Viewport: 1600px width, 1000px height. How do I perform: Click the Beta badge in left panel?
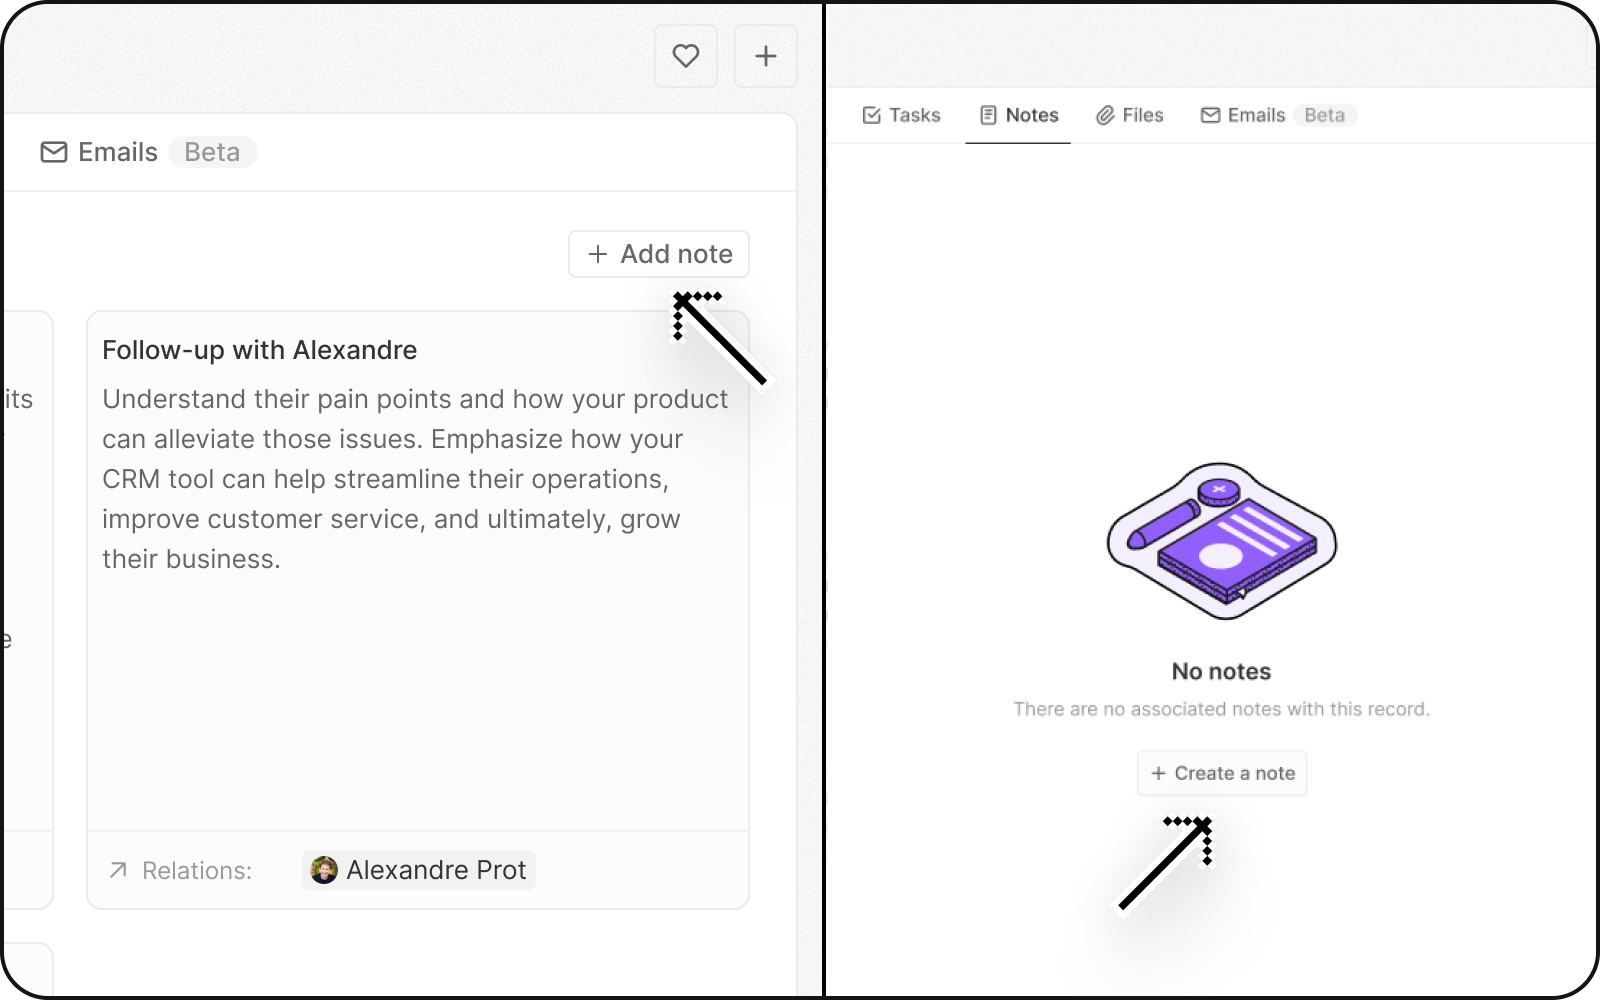pos(212,152)
